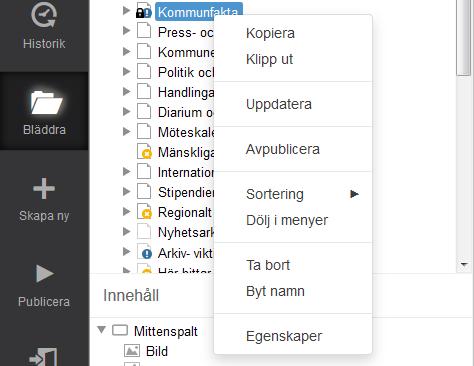Click the page icon beside Politik
Screen dimensions: 474x366
pyautogui.click(x=144, y=72)
